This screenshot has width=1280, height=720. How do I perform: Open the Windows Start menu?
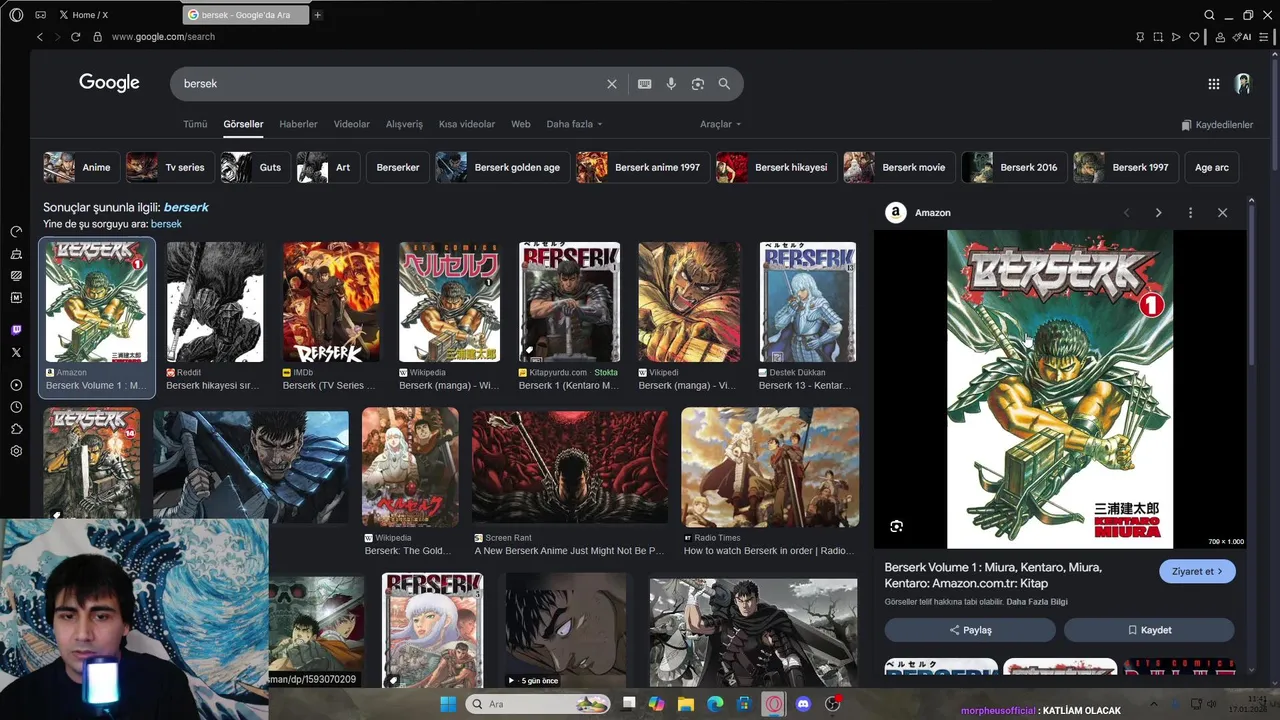447,704
